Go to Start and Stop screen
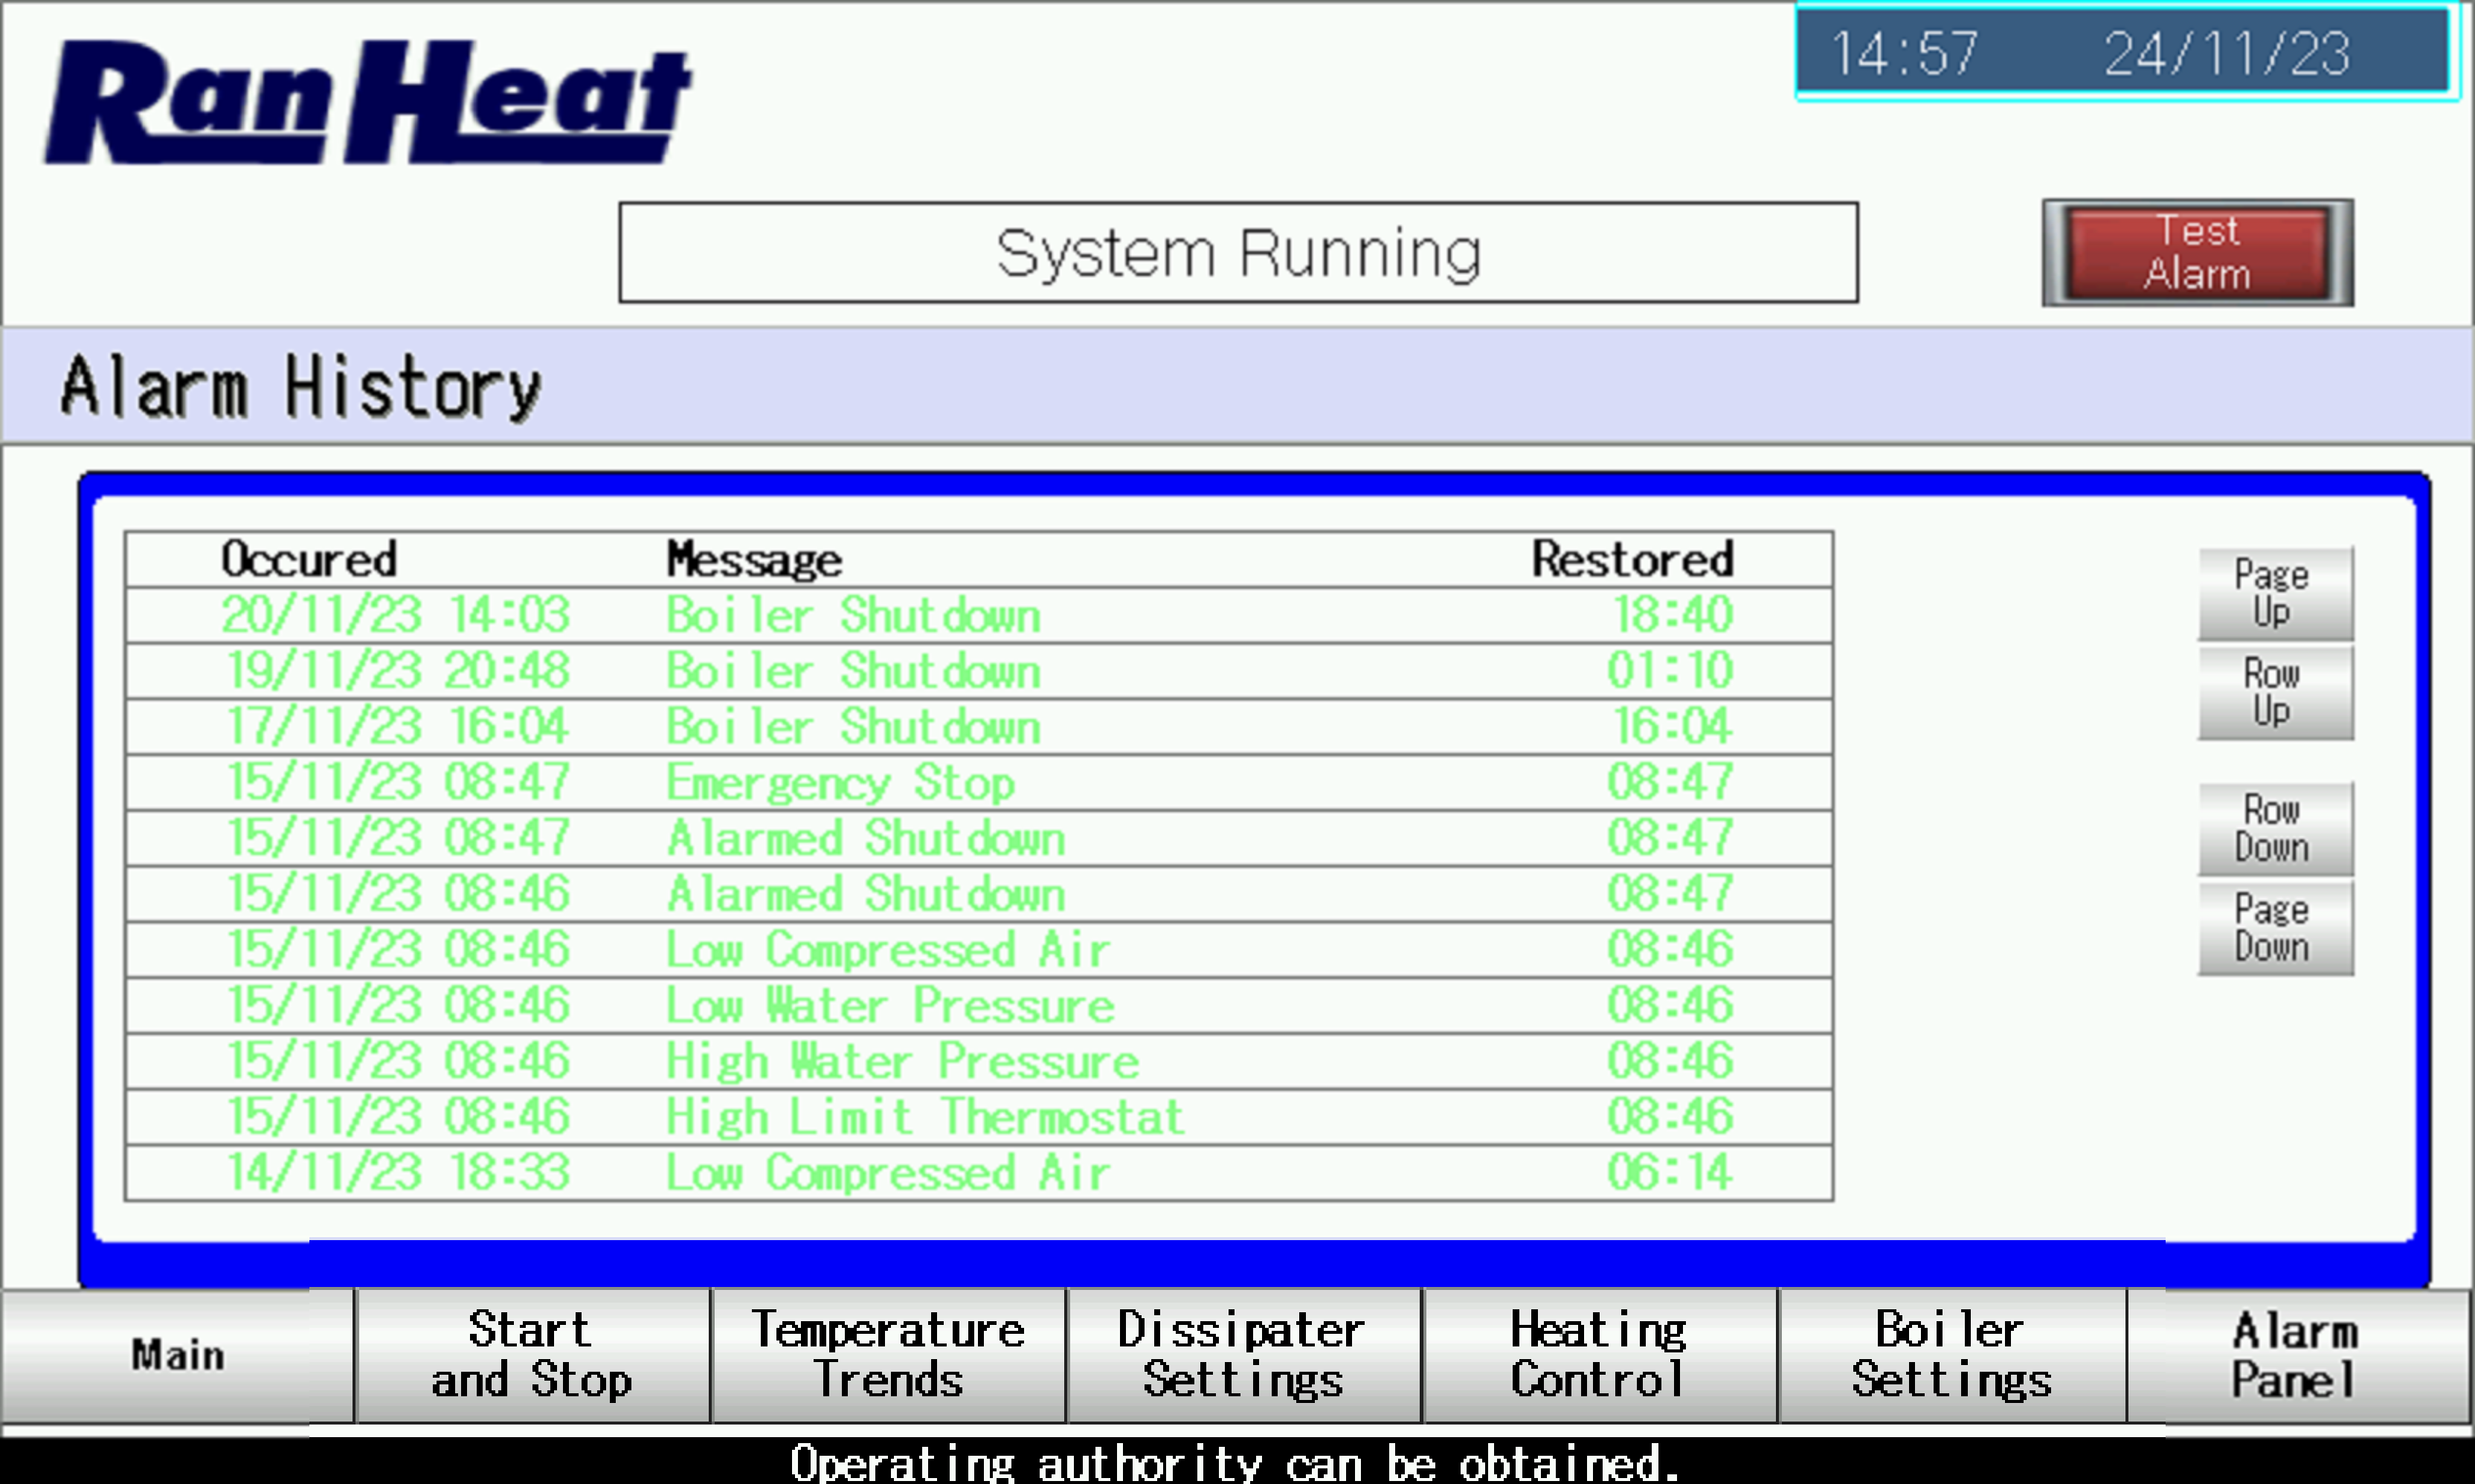This screenshot has height=1484, width=2475. point(532,1355)
